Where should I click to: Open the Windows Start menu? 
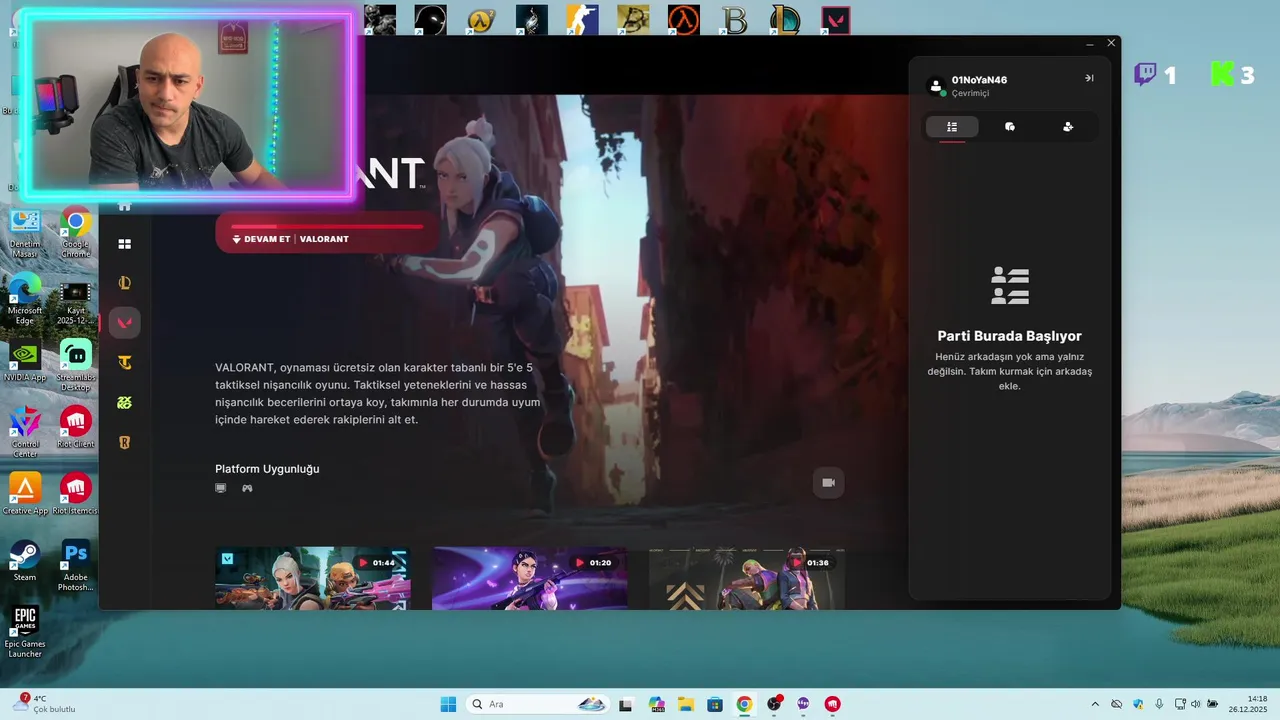pyautogui.click(x=448, y=704)
